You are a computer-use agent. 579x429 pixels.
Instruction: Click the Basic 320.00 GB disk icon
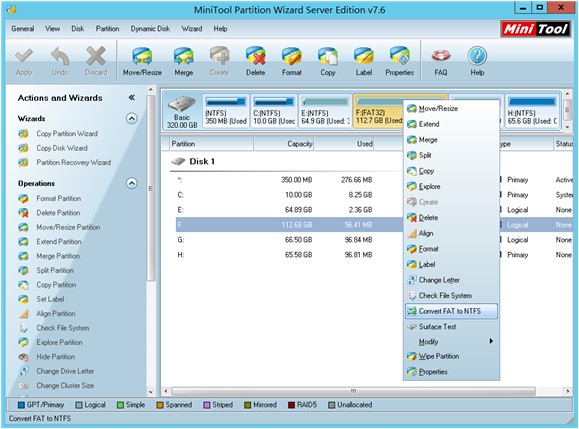point(182,111)
